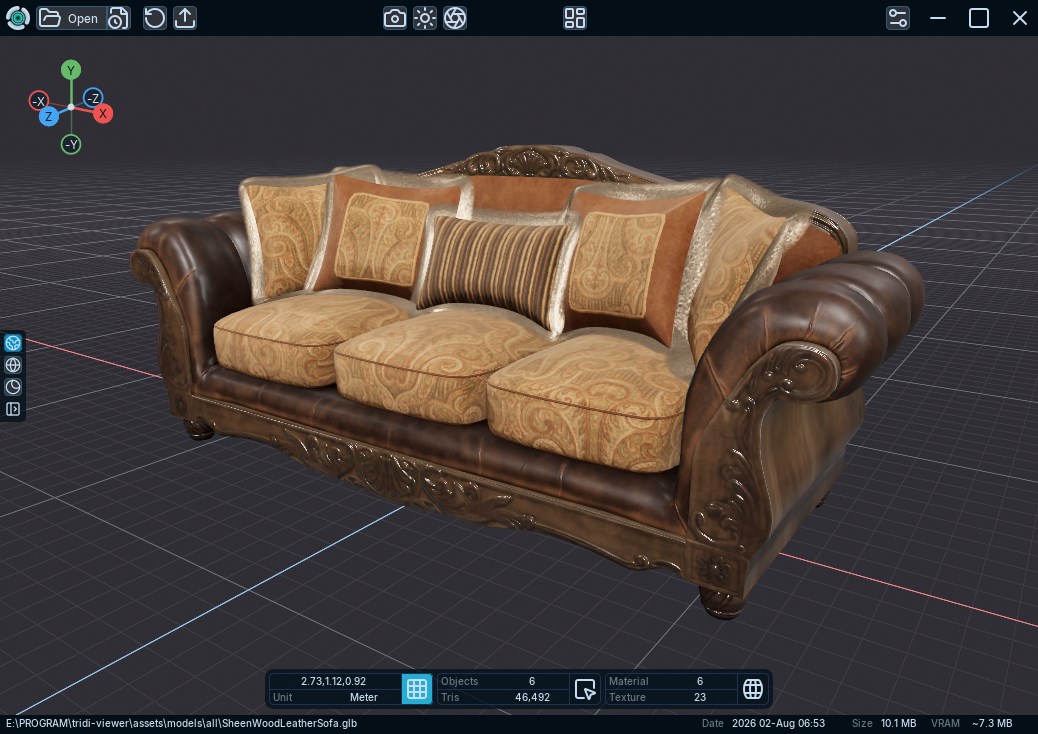Snap view to the -Z axis
Viewport: 1038px width, 734px height.
point(93,98)
